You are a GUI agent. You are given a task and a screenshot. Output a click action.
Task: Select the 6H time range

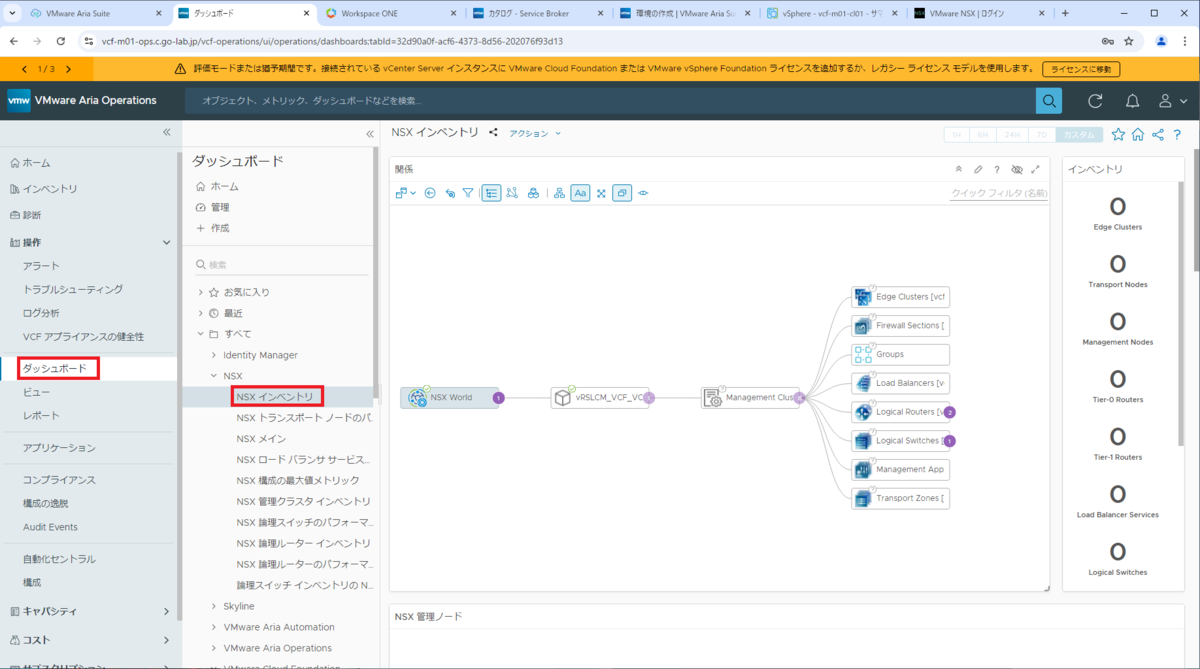[983, 135]
